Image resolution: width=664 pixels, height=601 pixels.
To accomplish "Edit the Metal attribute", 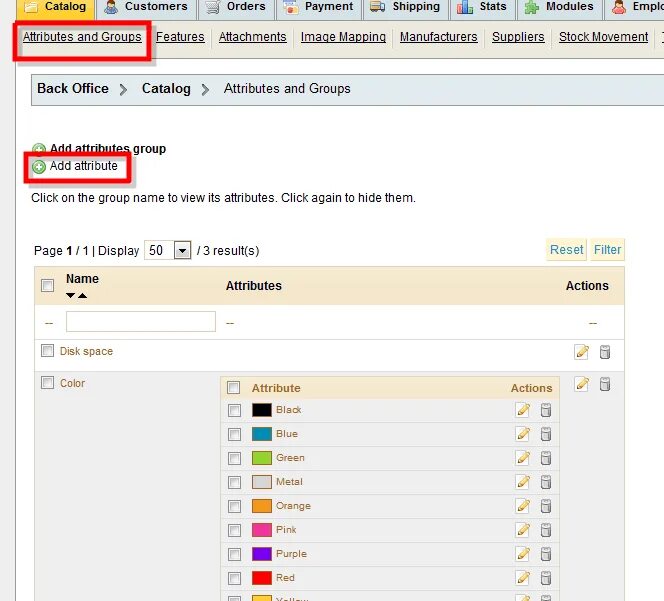I will pos(523,482).
